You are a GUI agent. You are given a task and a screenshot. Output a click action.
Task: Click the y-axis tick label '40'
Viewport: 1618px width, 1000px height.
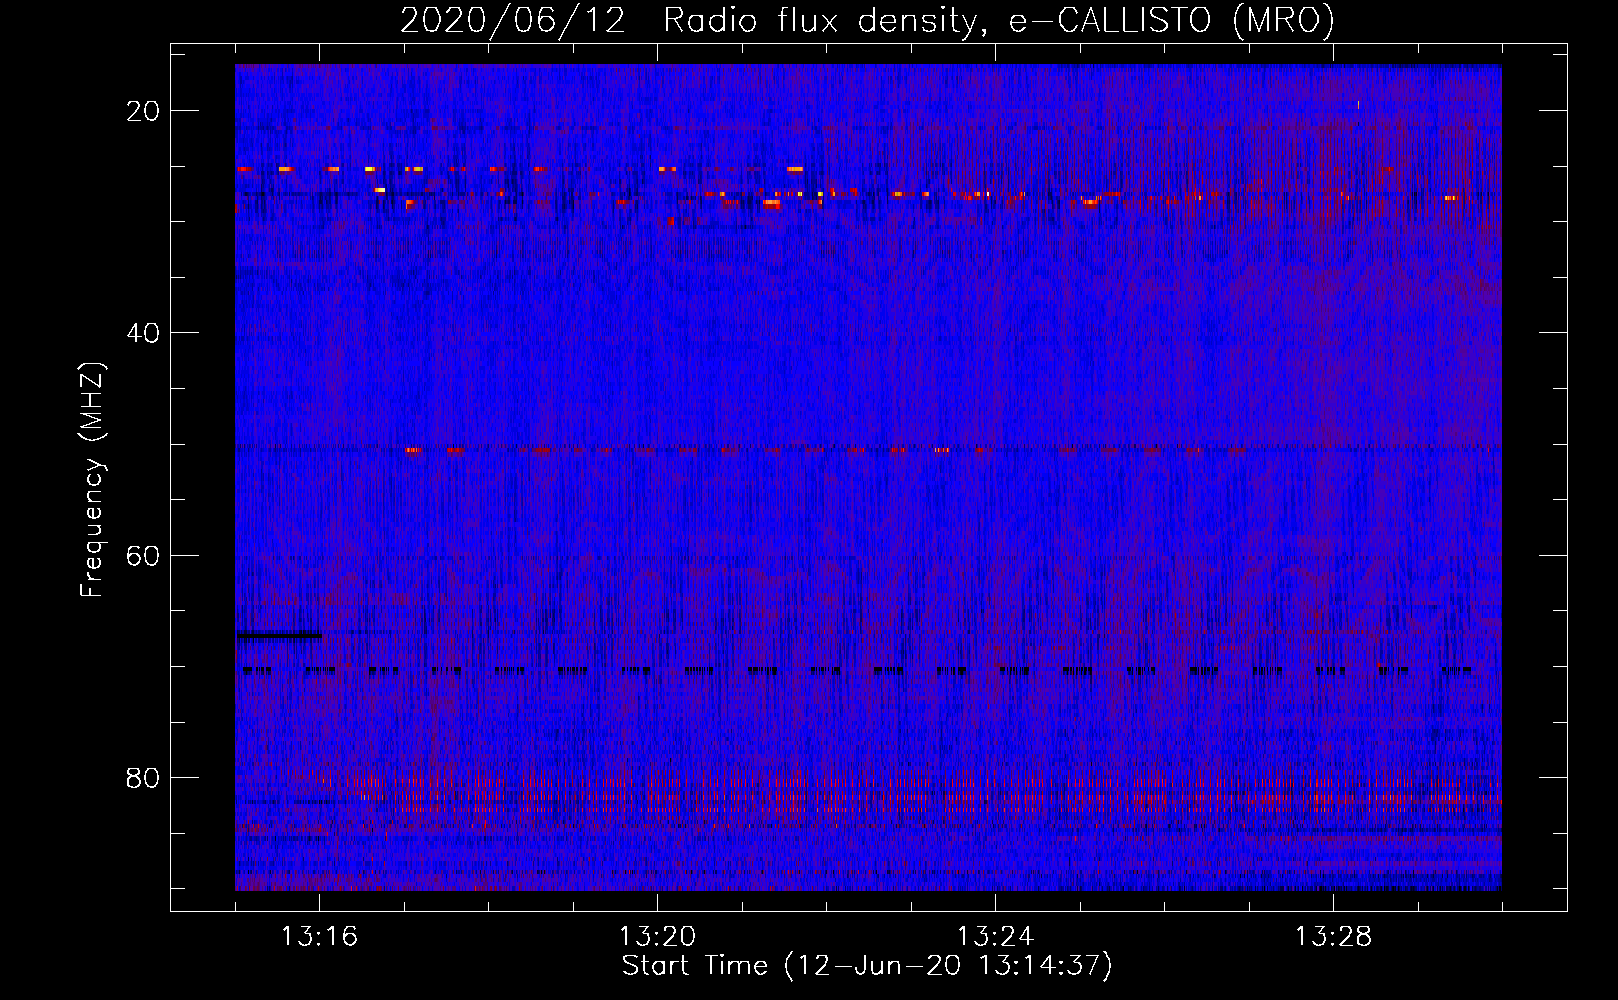point(143,333)
